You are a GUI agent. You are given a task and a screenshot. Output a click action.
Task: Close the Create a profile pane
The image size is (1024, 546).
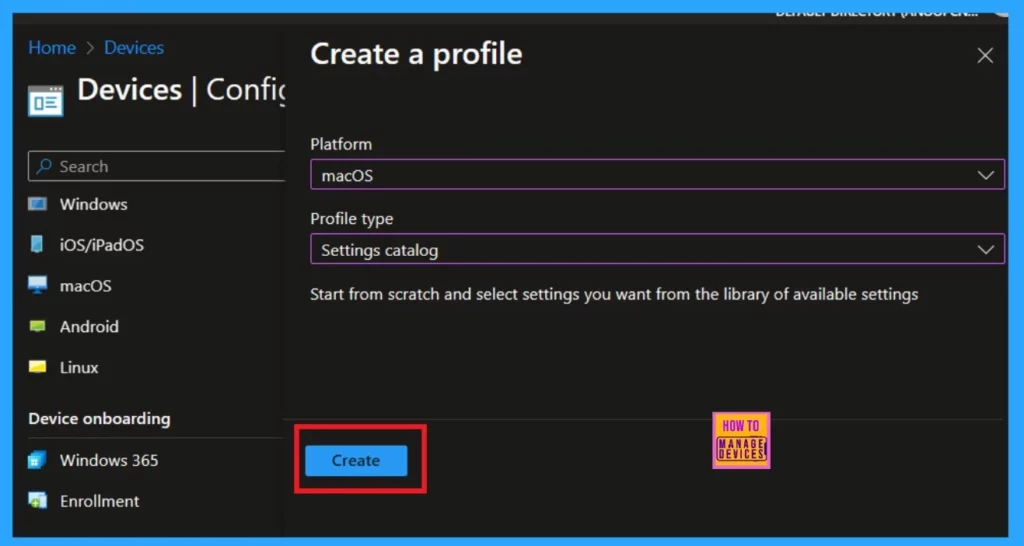(x=985, y=56)
